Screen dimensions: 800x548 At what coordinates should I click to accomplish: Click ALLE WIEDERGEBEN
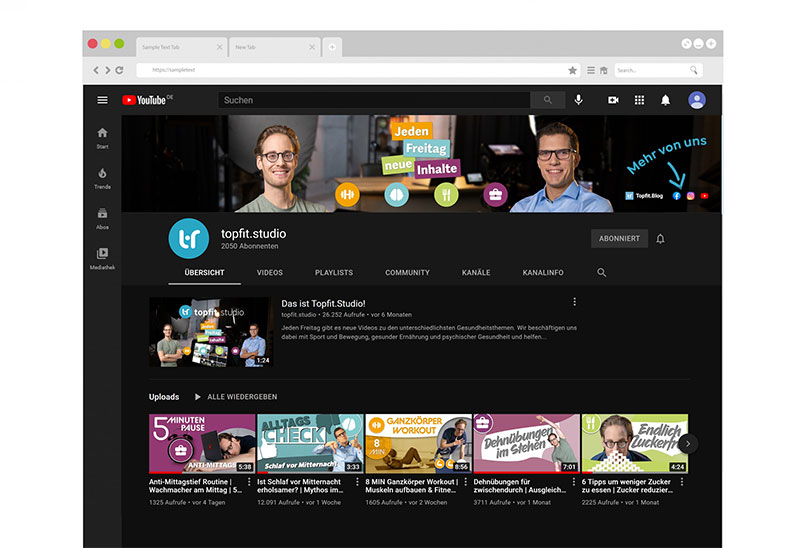point(236,396)
